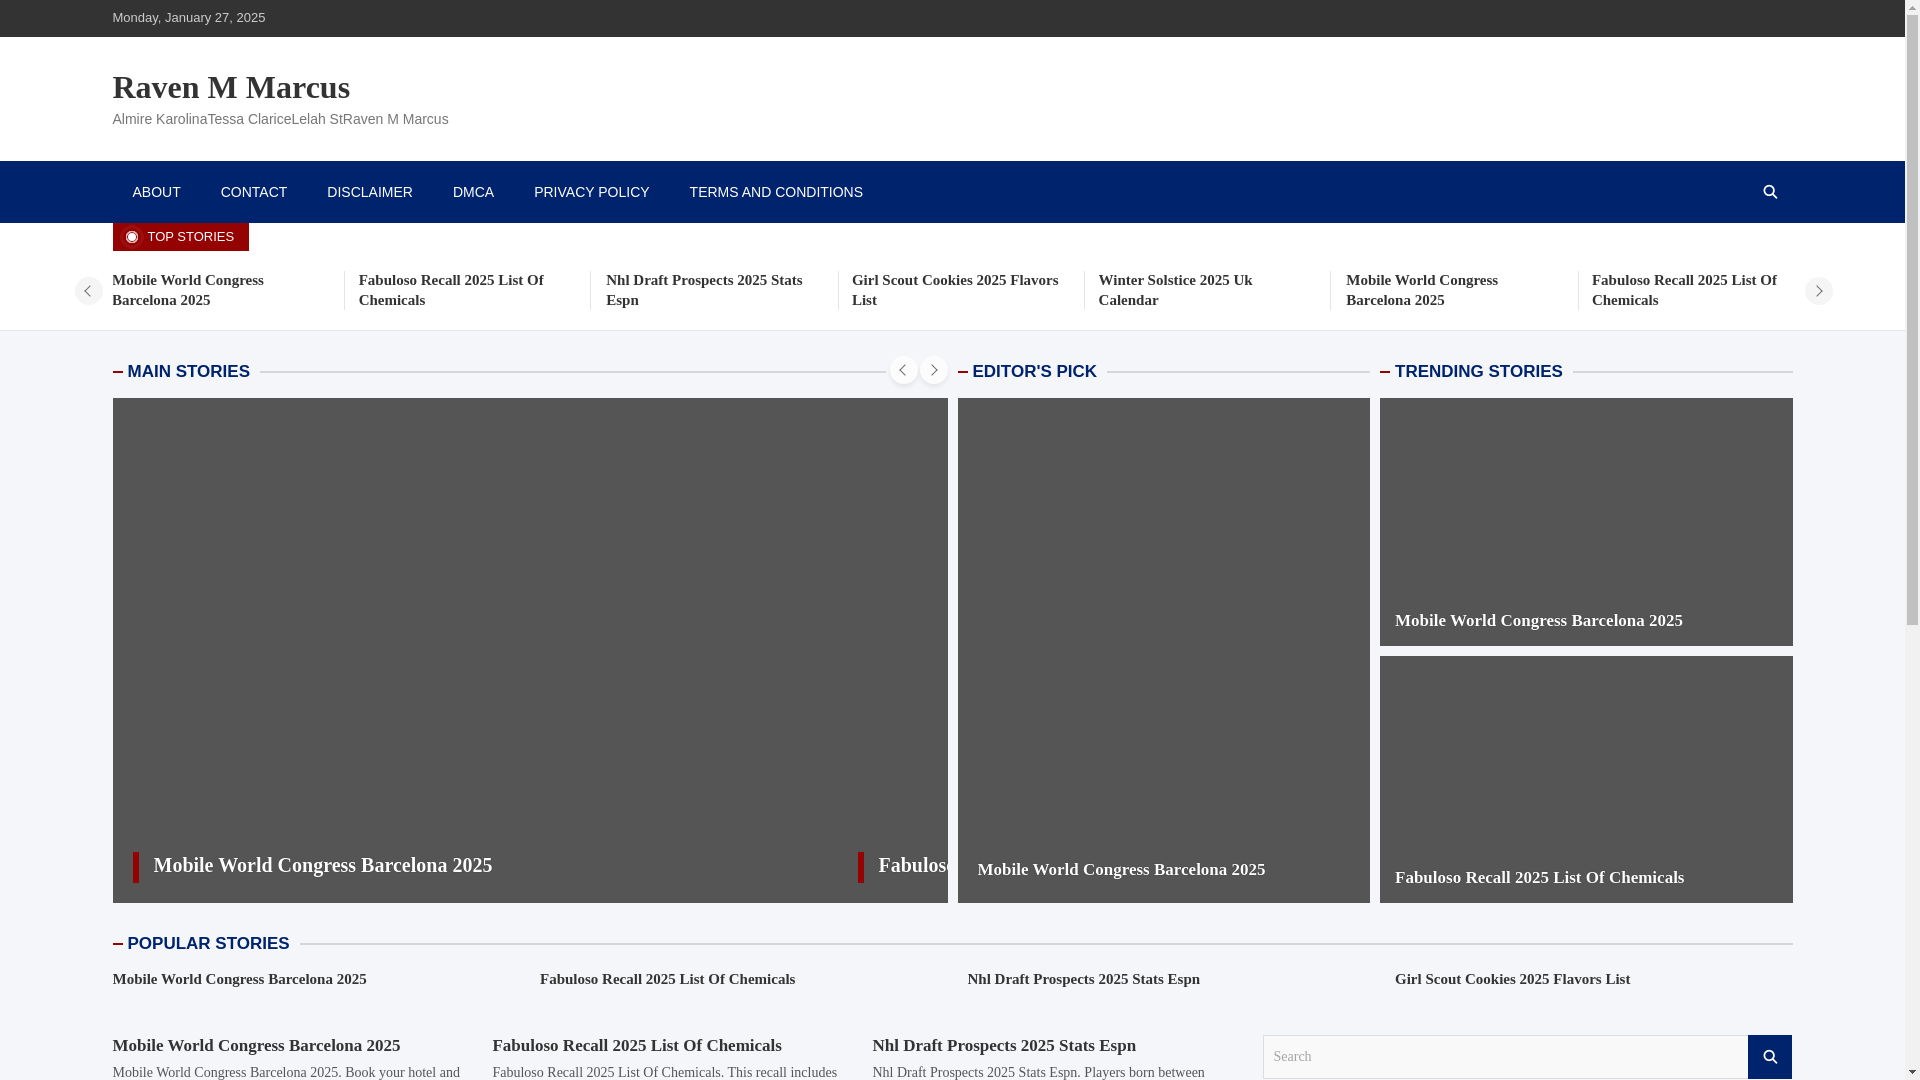Go to next slide in Main Stories
The width and height of the screenshot is (1920, 1080).
coord(933,370)
